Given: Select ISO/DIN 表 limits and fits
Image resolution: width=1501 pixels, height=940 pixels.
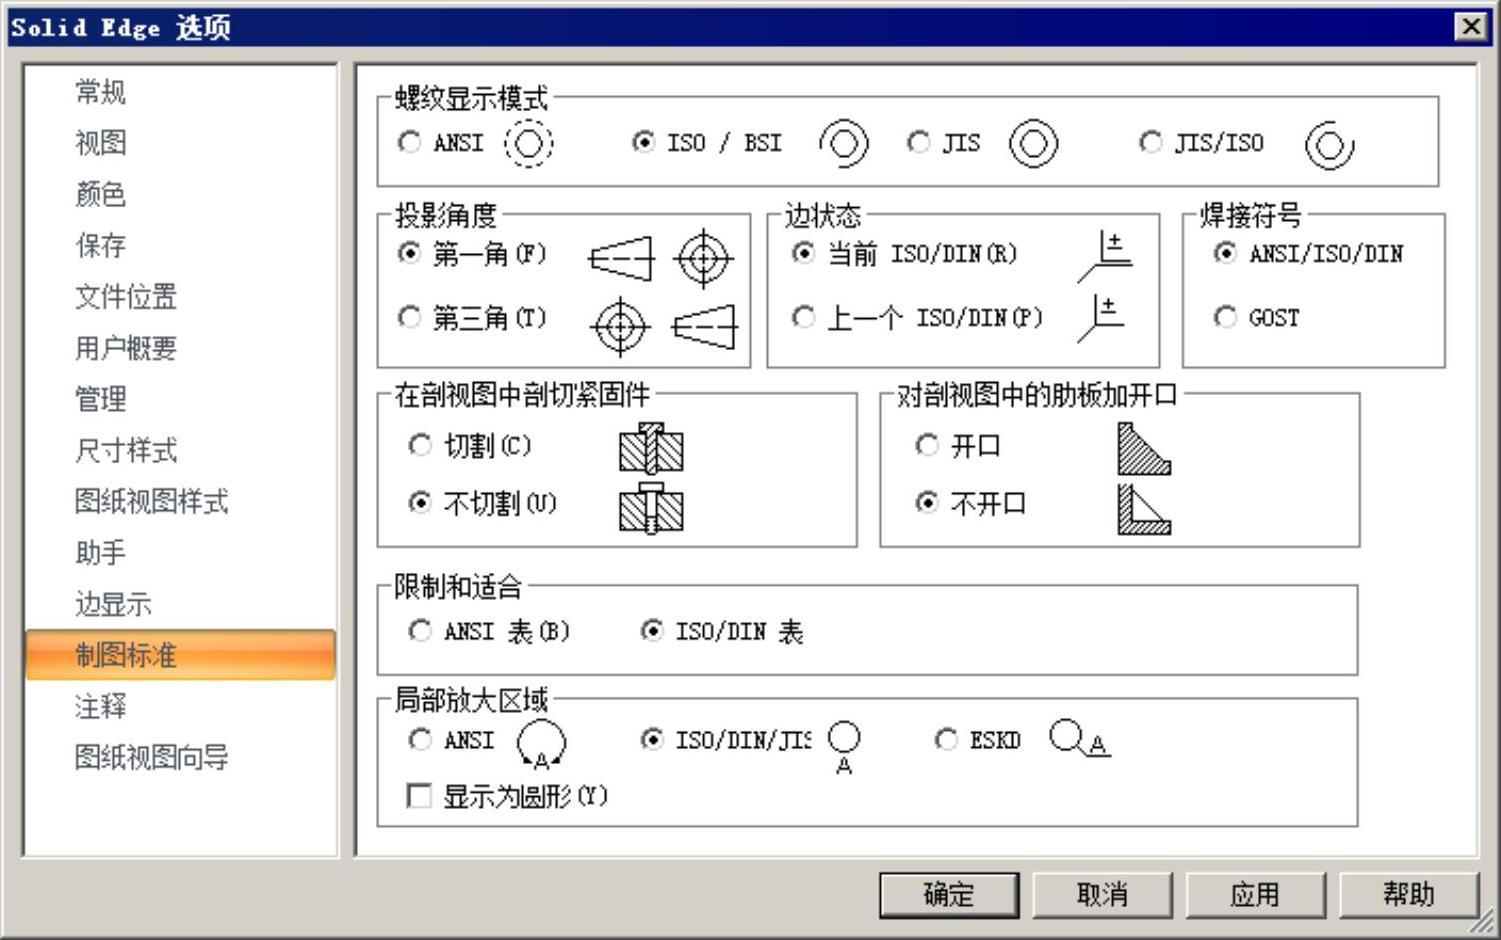Looking at the screenshot, I should click(x=652, y=631).
